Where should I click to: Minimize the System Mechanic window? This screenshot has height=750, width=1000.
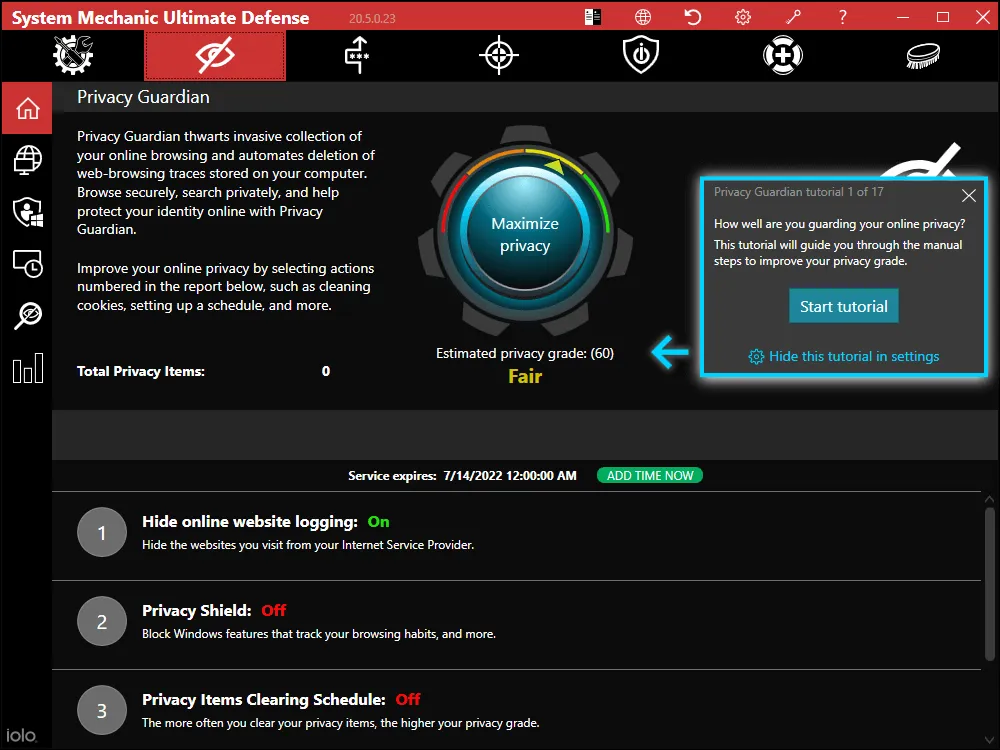pos(902,17)
